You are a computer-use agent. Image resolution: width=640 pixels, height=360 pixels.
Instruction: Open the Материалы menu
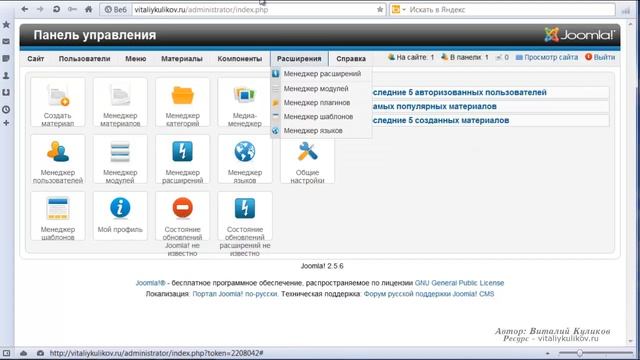point(182,59)
